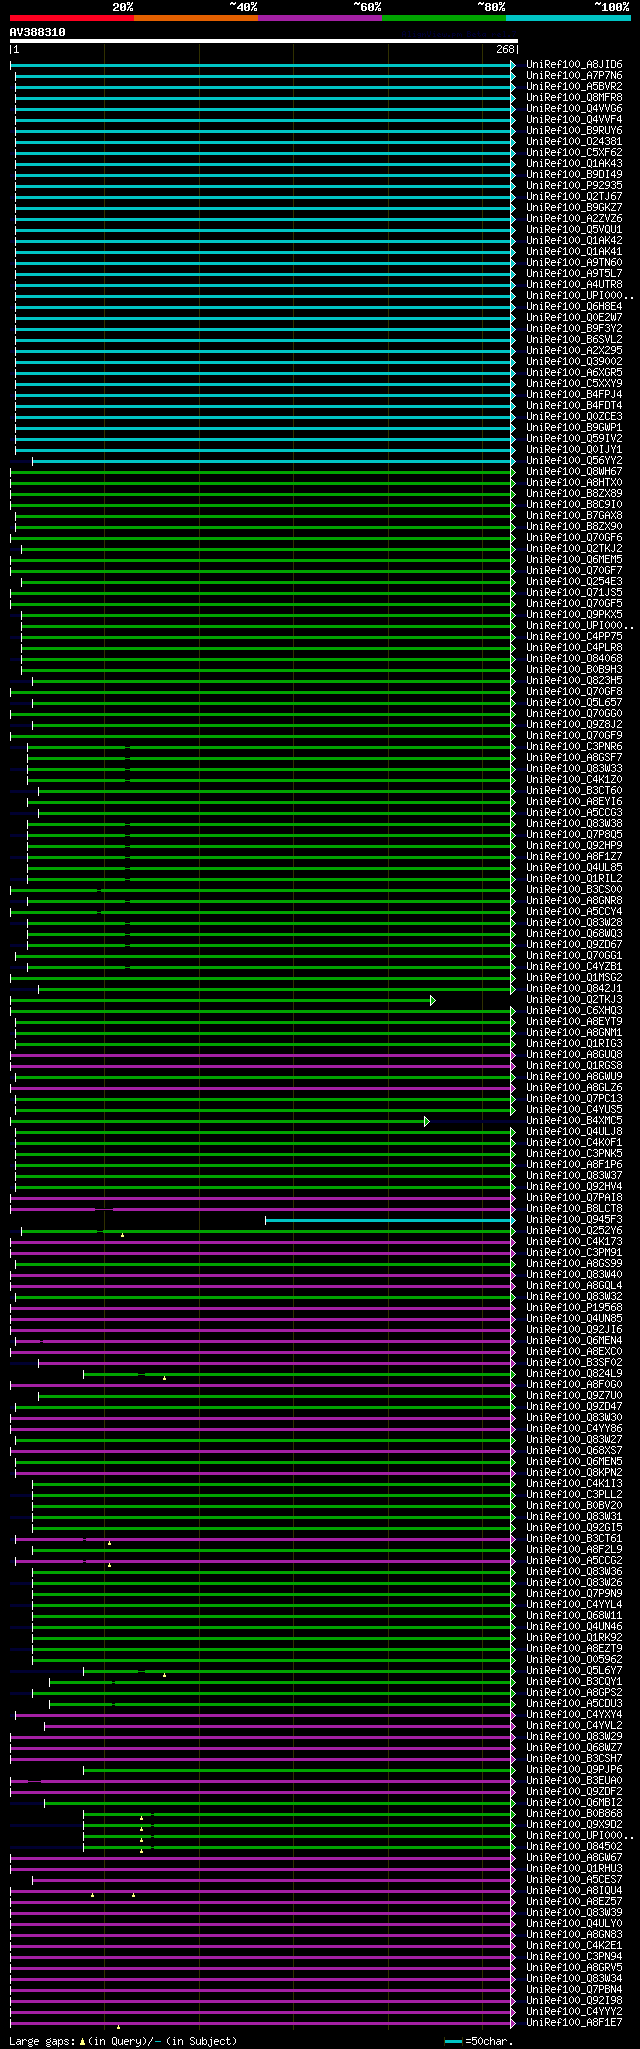Click the '=50char.' scale legend
Viewport: 640px width, 2049px height.
(478, 2041)
